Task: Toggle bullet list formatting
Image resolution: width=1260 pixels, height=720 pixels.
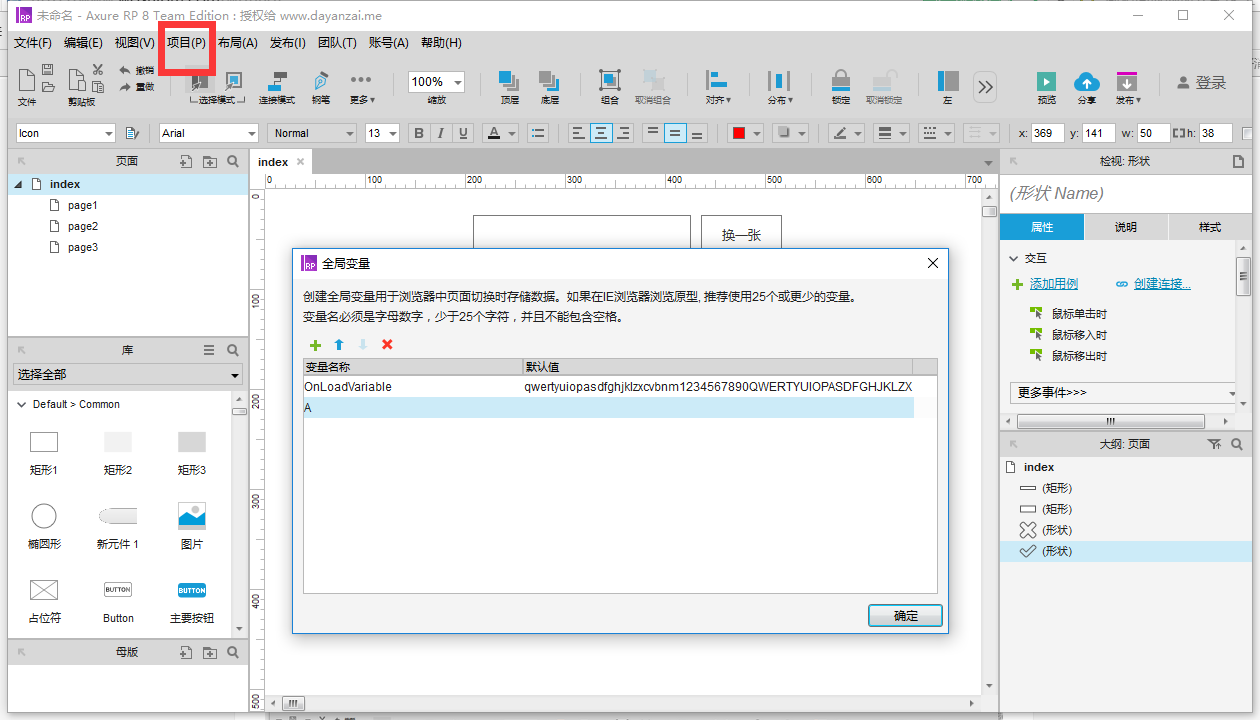Action: pyautogui.click(x=538, y=133)
